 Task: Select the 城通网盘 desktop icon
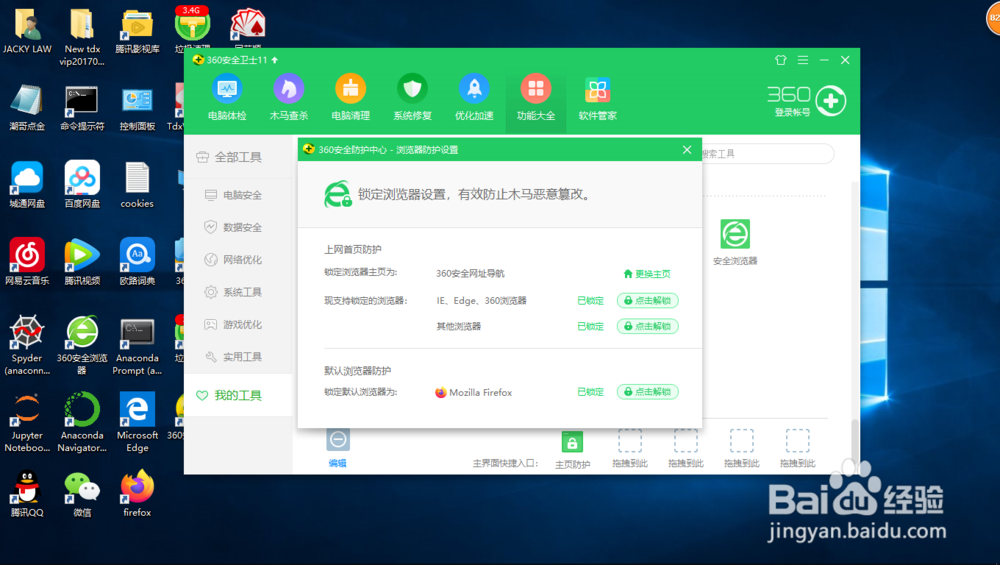(x=27, y=185)
